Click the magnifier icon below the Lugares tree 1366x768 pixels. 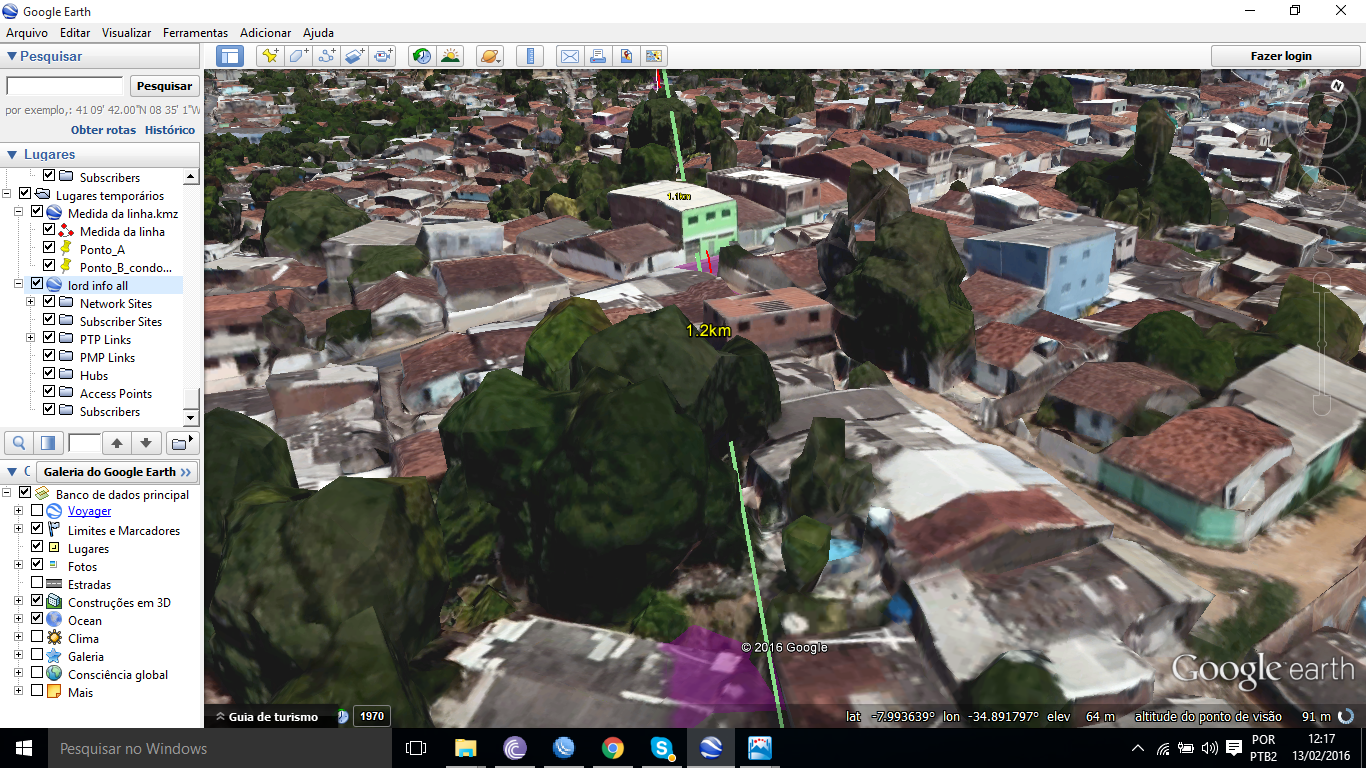[19, 442]
